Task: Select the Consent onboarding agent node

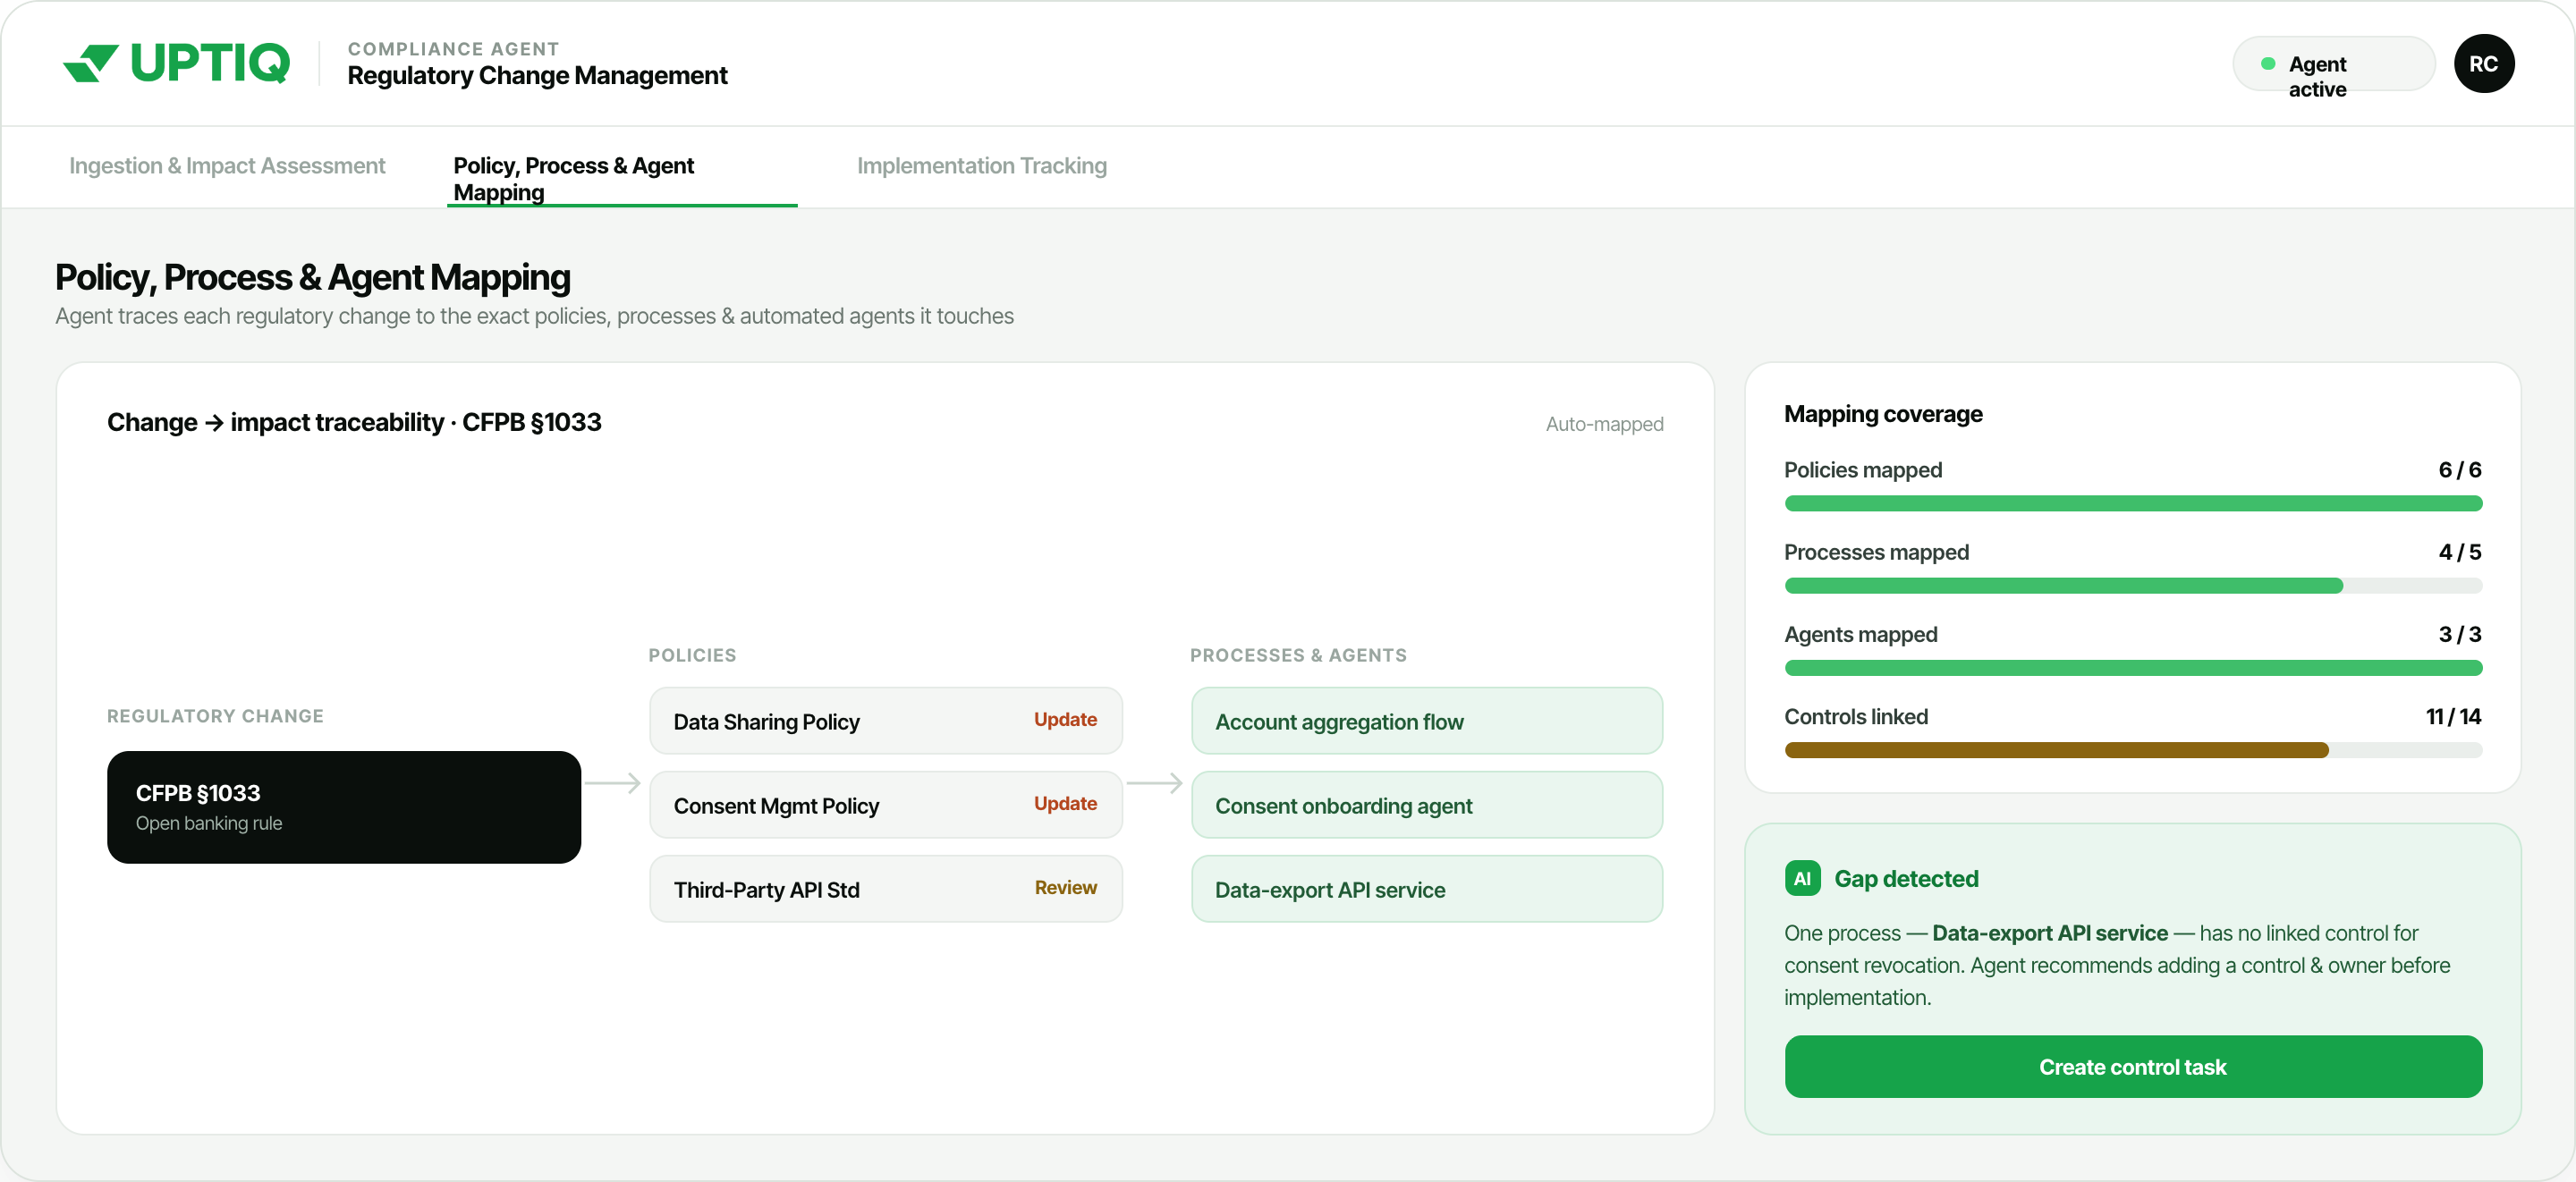Action: click(1426, 804)
